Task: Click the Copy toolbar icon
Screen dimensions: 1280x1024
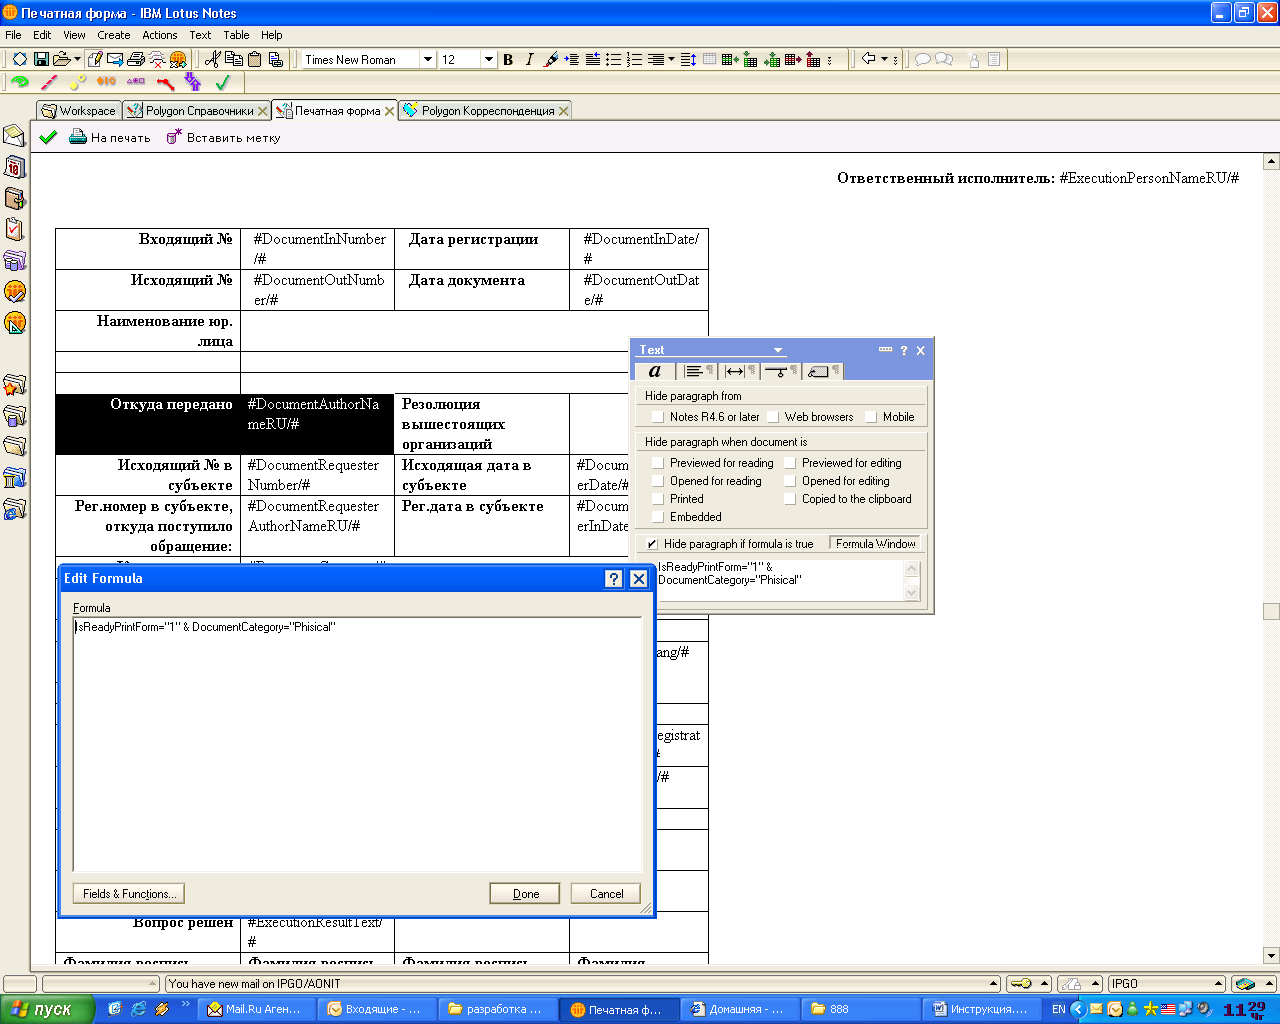Action: point(234,60)
